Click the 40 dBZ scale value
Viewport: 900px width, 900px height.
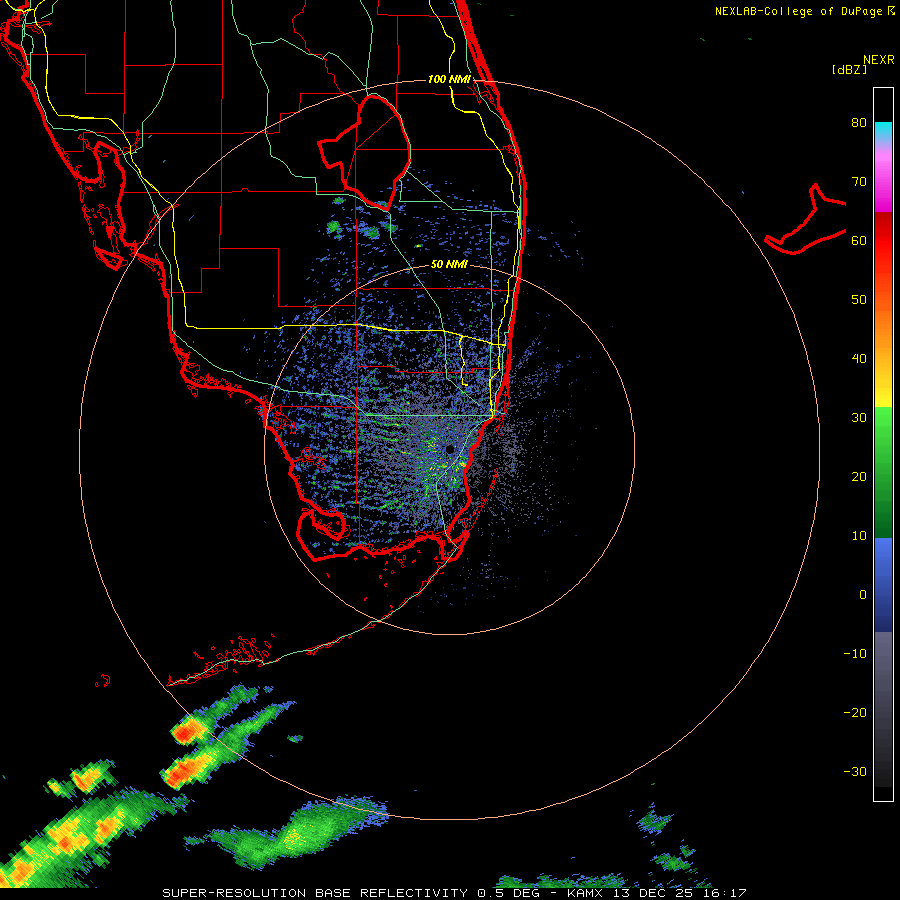[x=859, y=359]
